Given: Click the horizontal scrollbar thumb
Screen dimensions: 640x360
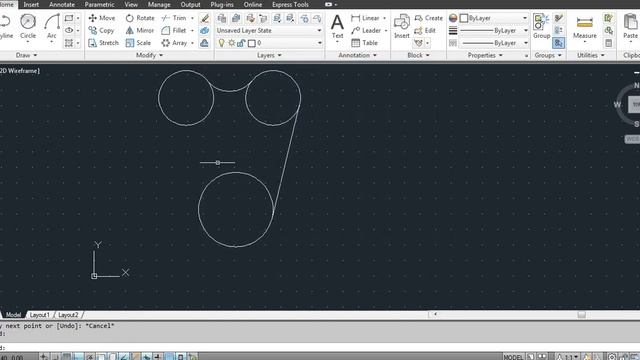Looking at the screenshot, I should pos(582,314).
